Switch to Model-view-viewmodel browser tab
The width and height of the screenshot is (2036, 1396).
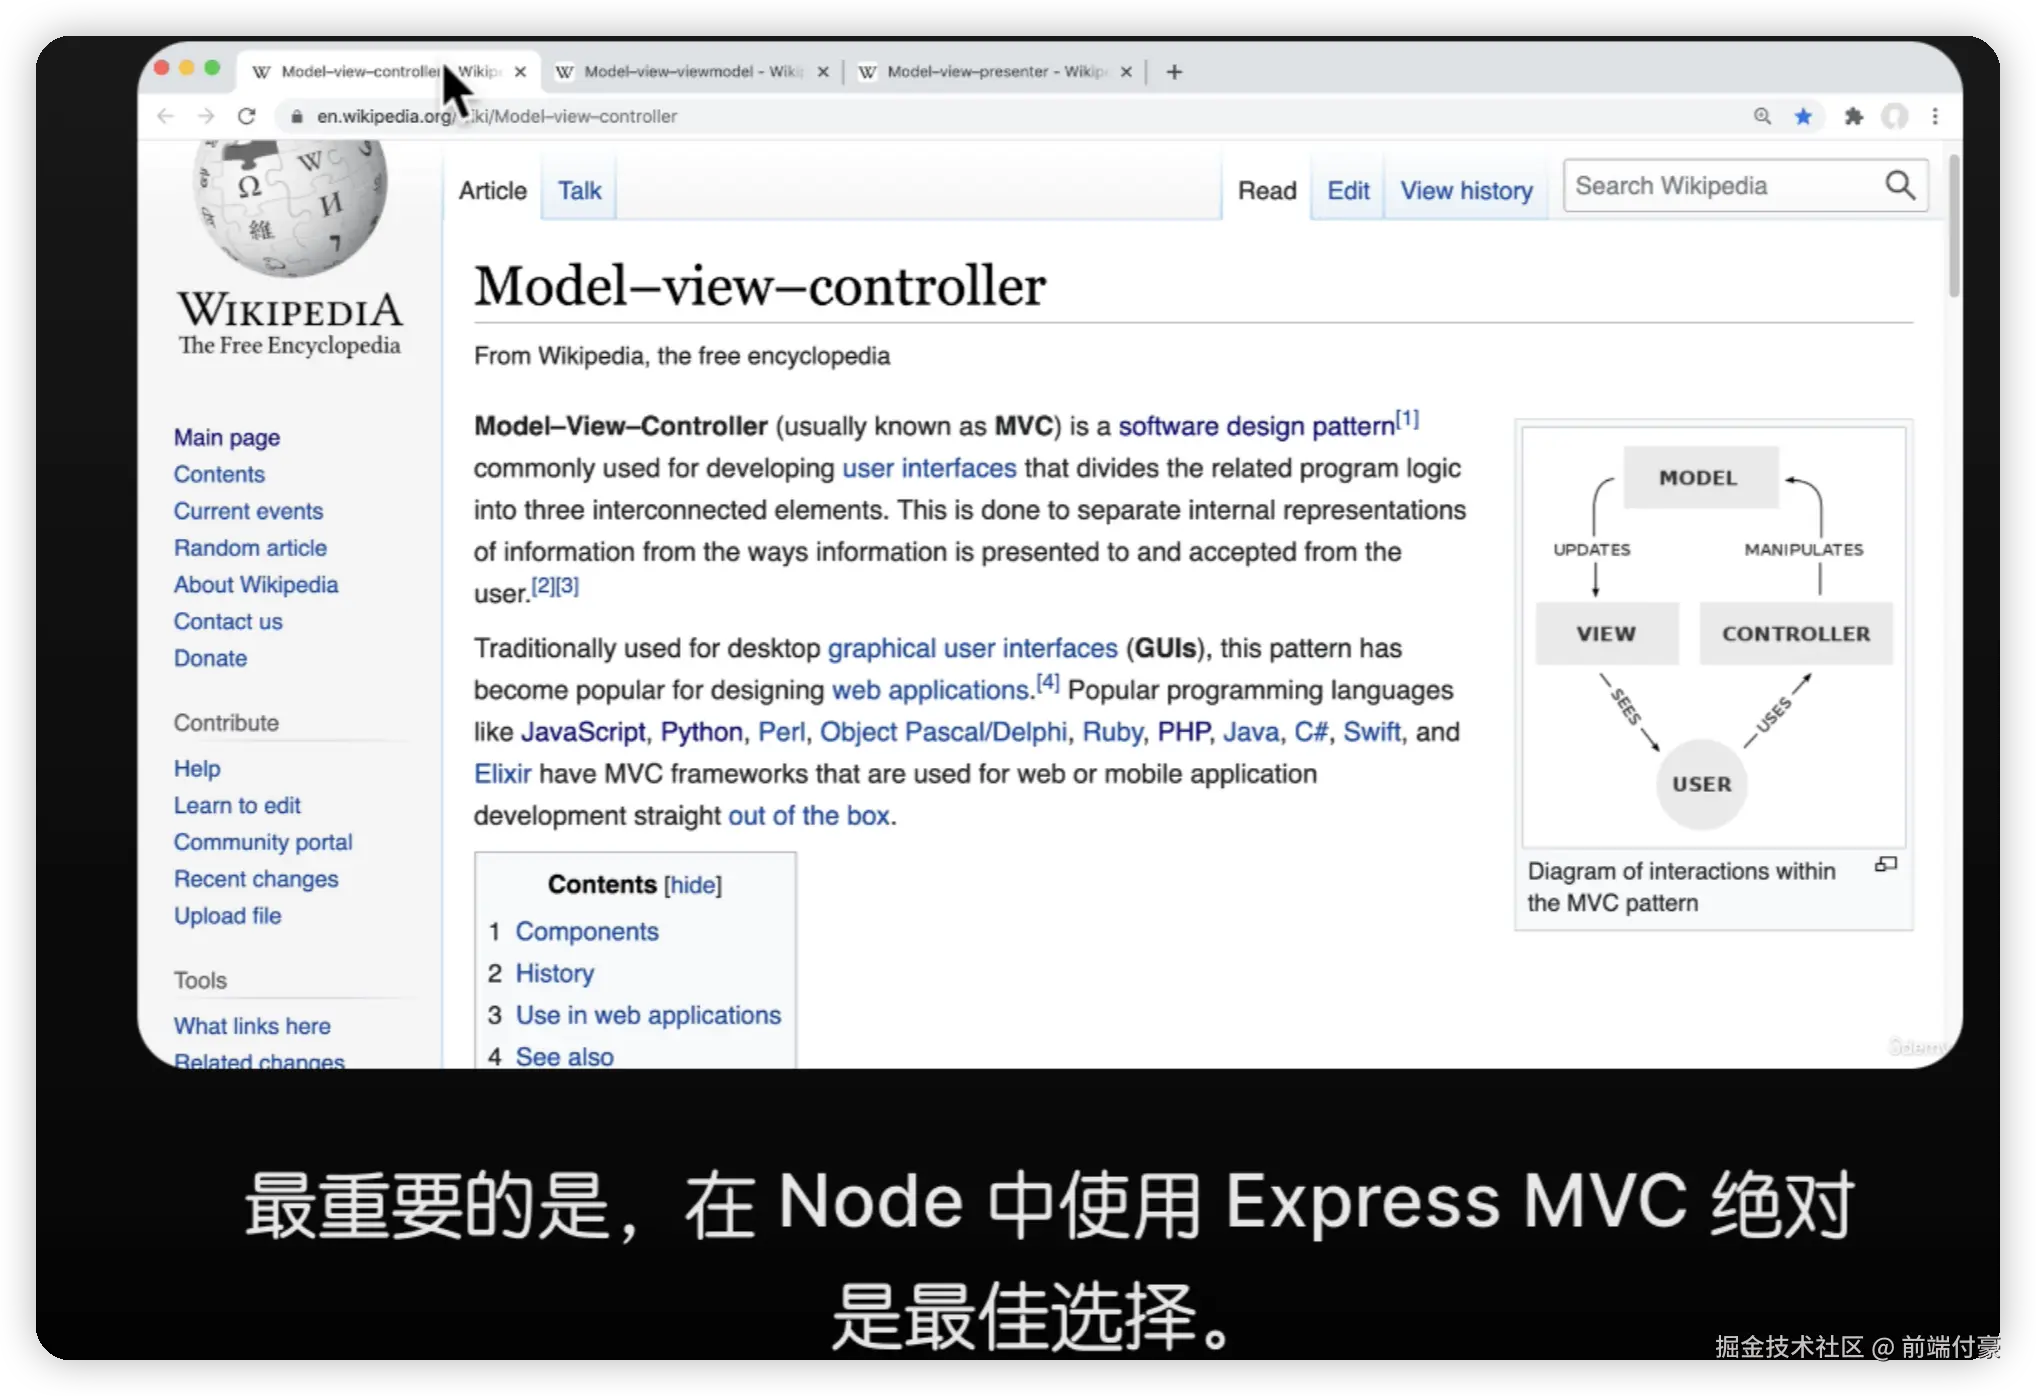(x=690, y=72)
